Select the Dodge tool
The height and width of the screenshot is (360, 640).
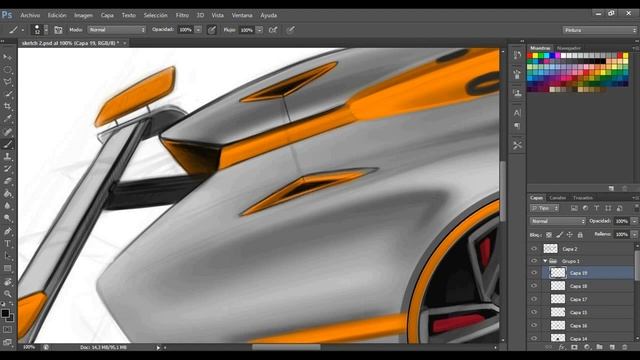7,218
